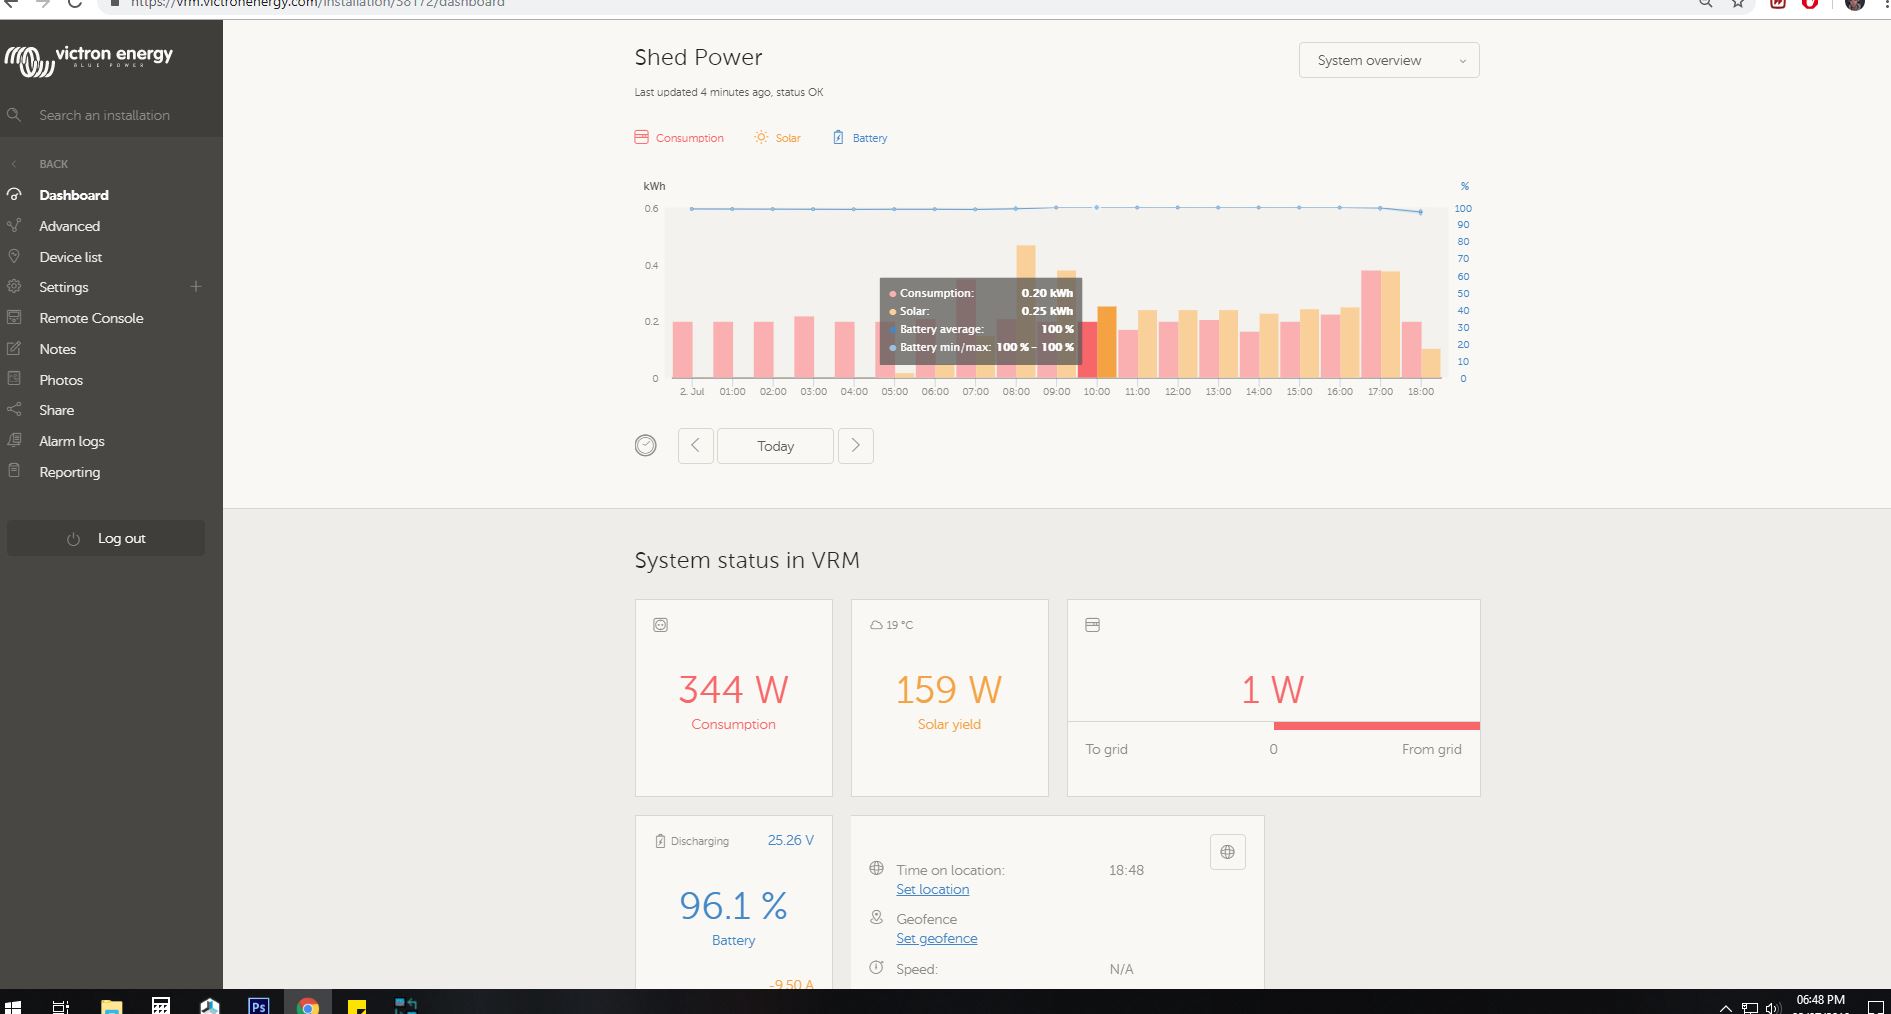Open Photos page

click(x=61, y=380)
